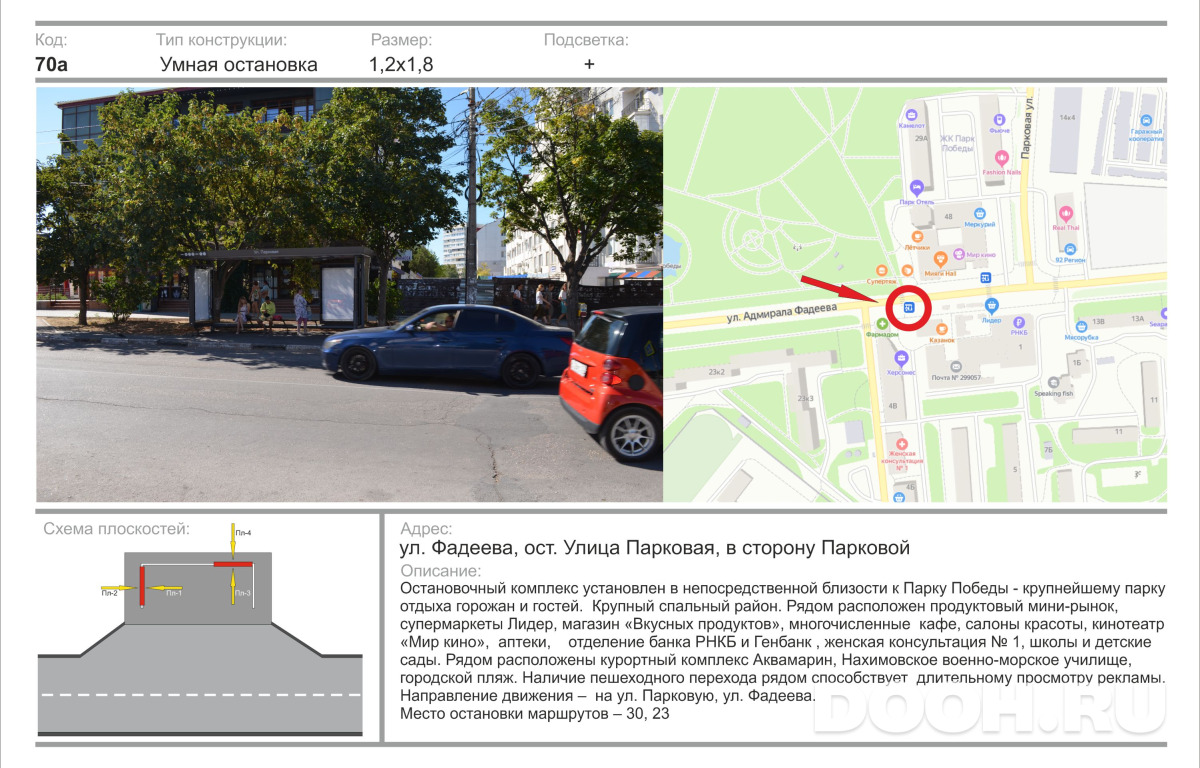Click the bus stop icon near Мияги Hall

pos(986,278)
